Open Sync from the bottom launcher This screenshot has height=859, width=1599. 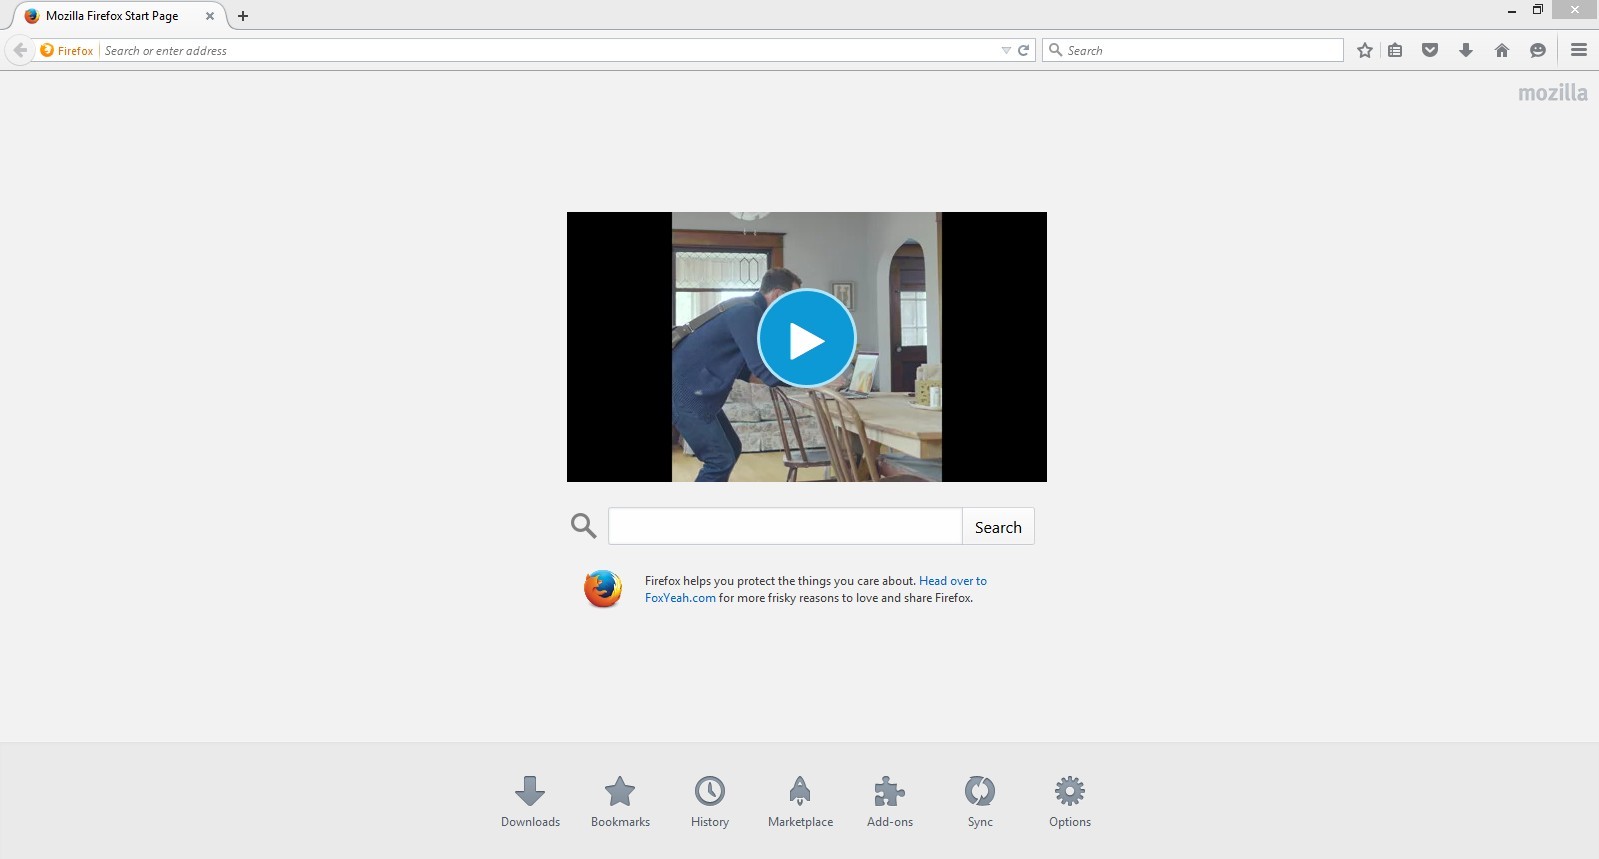point(980,801)
